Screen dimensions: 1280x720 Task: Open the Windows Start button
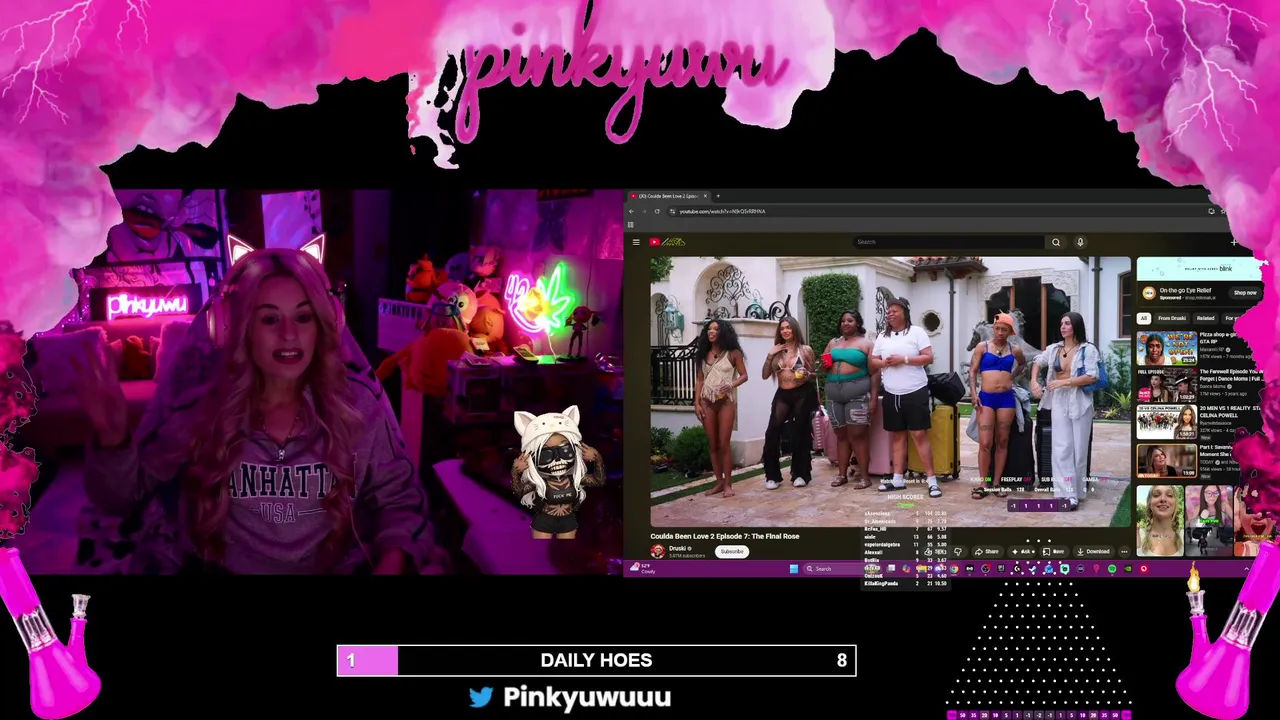coord(794,569)
